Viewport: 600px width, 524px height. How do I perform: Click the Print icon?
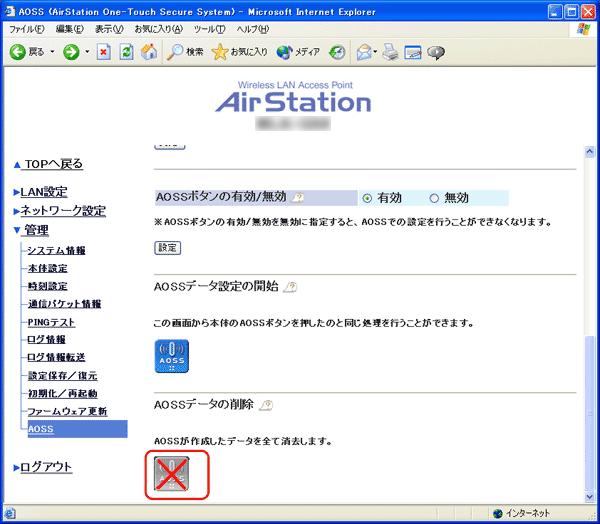coord(390,52)
